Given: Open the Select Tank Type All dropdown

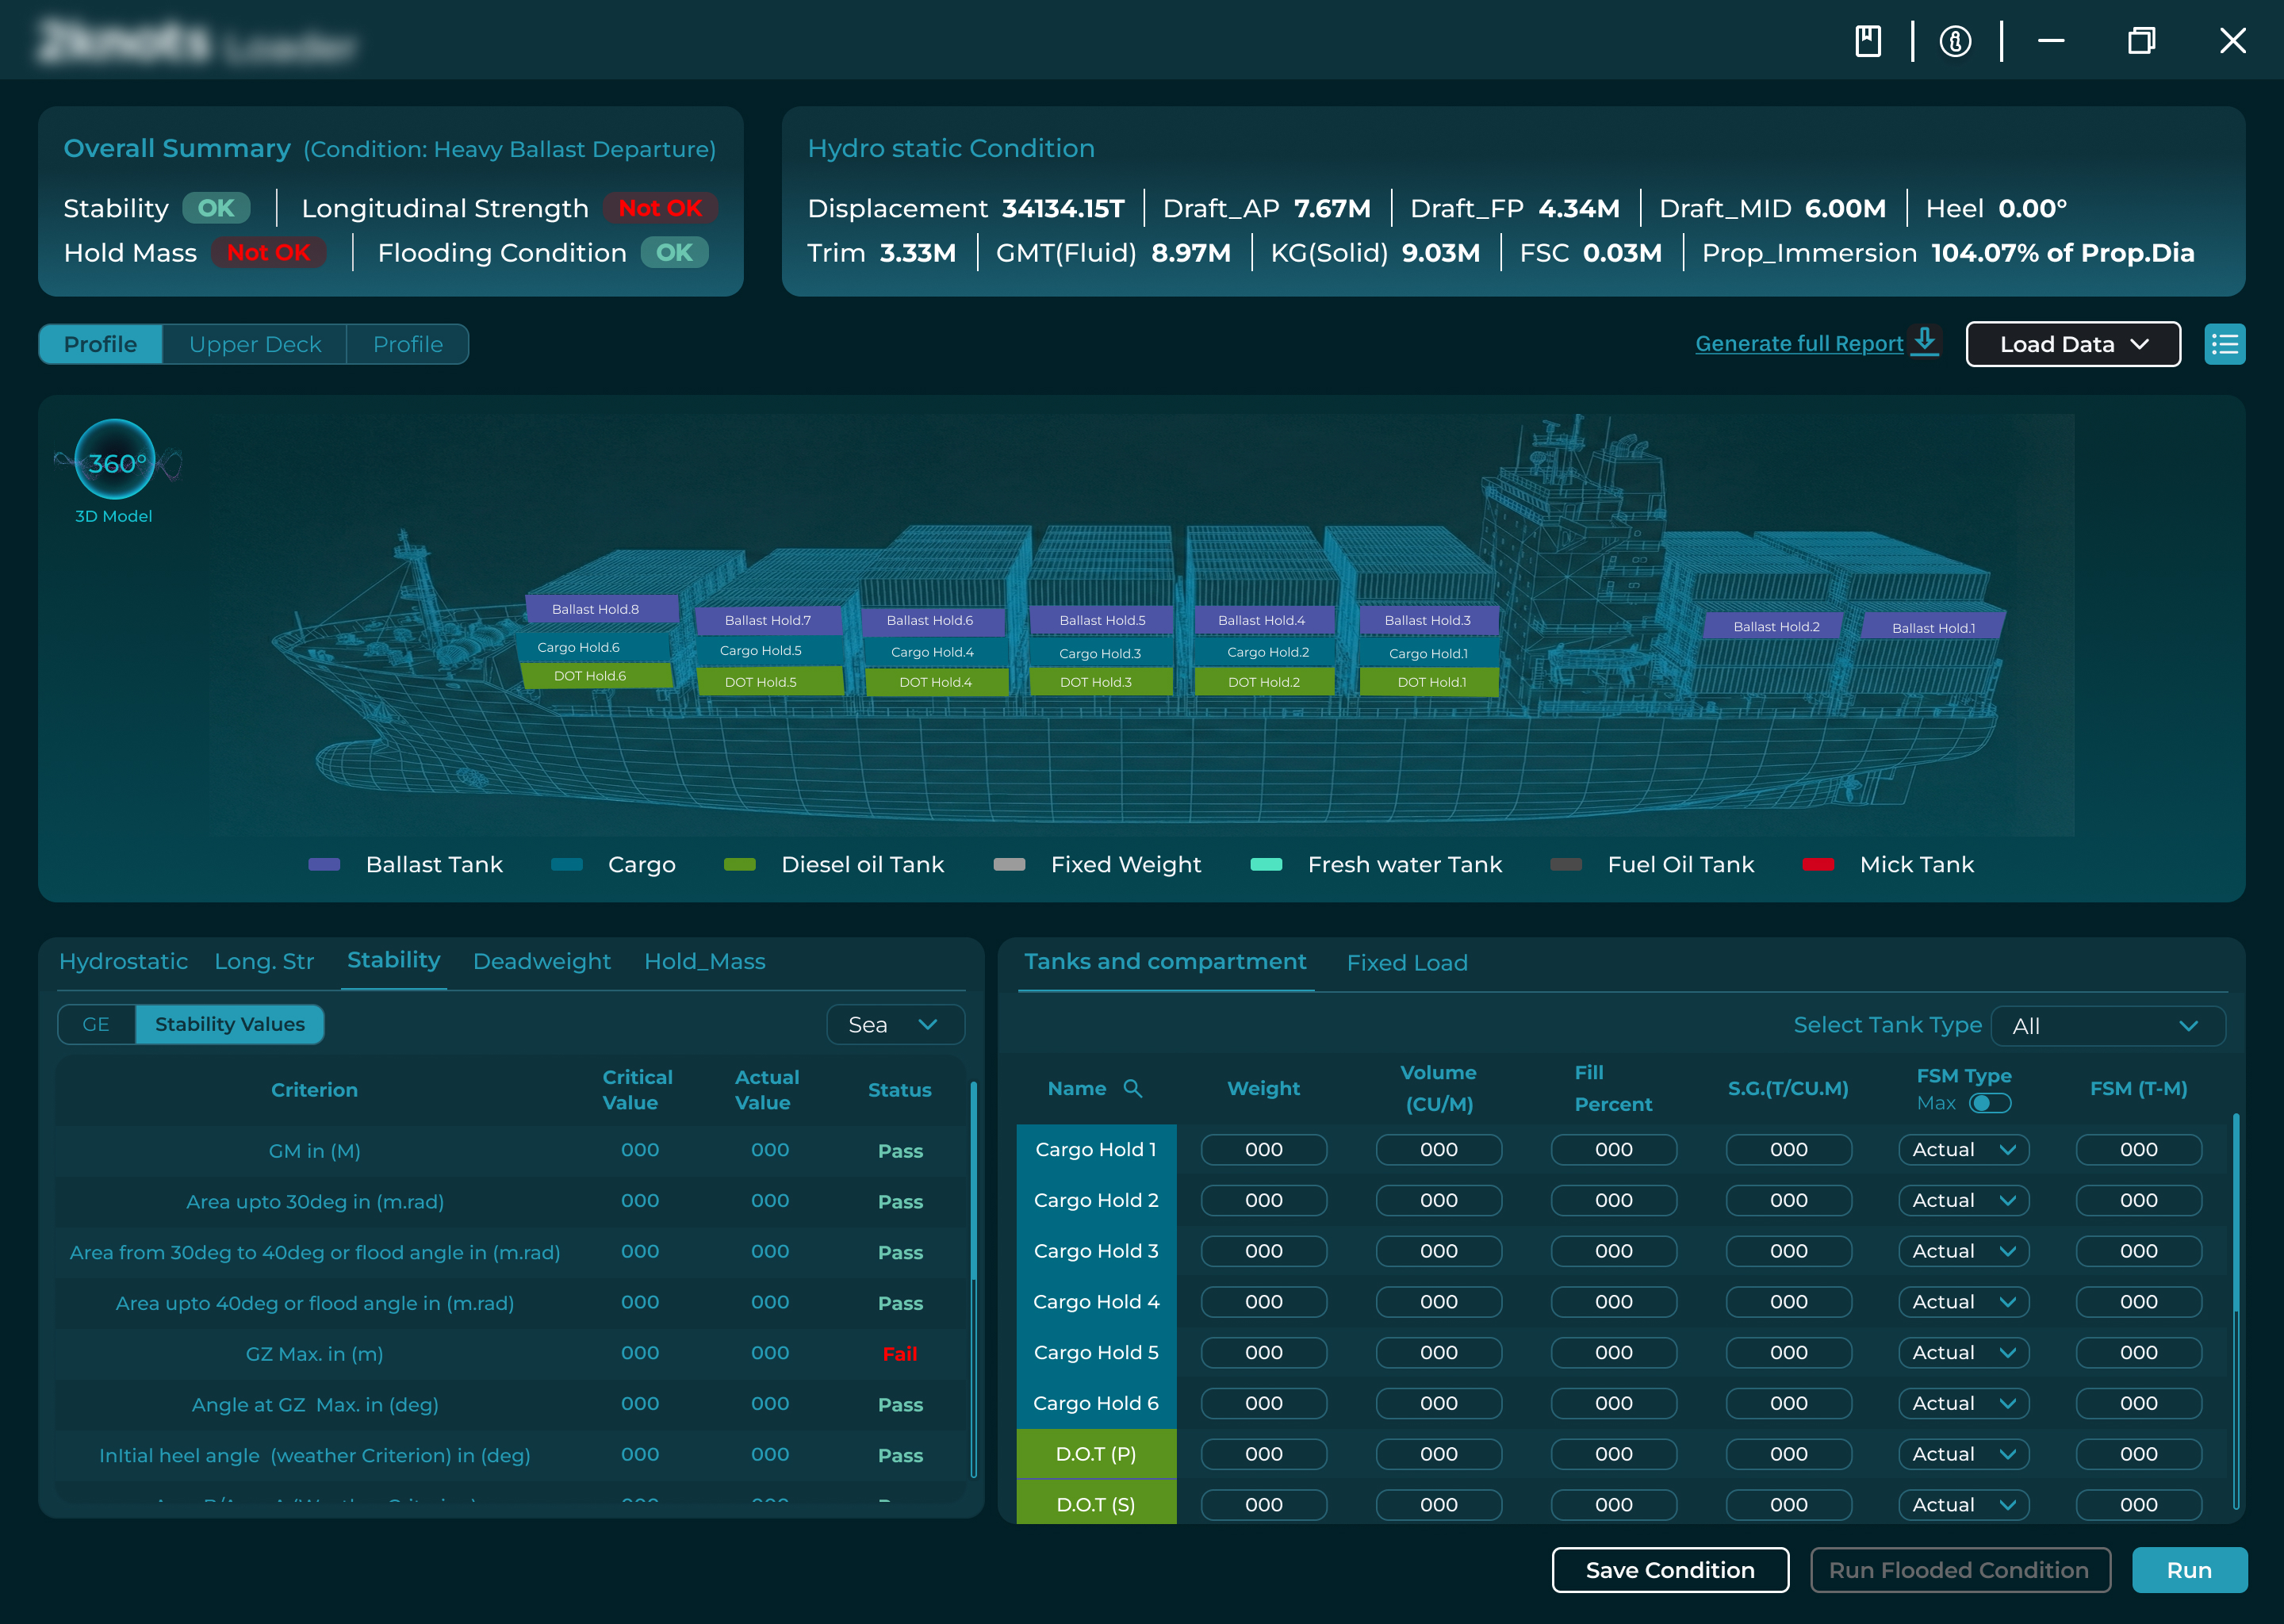Looking at the screenshot, I should (2107, 1026).
